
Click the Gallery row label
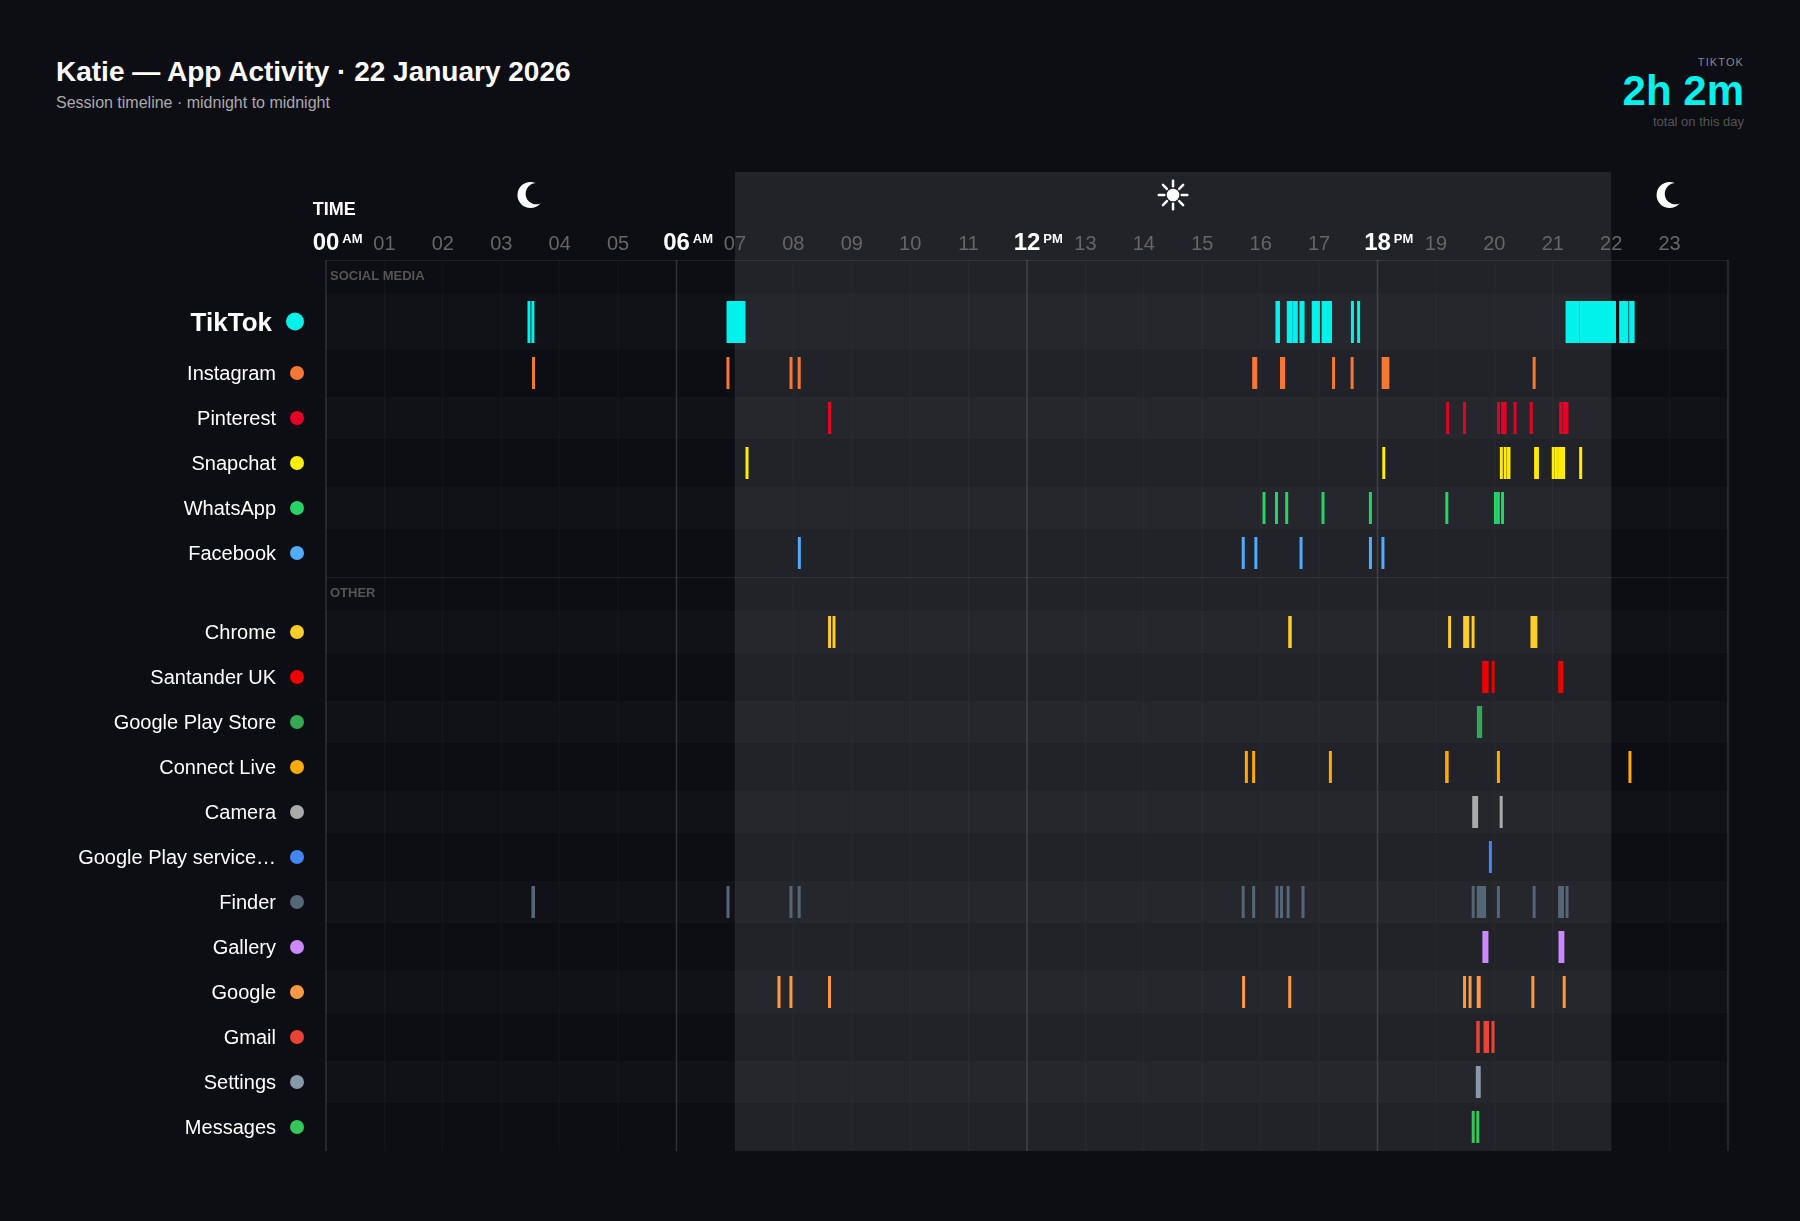tap(244, 947)
